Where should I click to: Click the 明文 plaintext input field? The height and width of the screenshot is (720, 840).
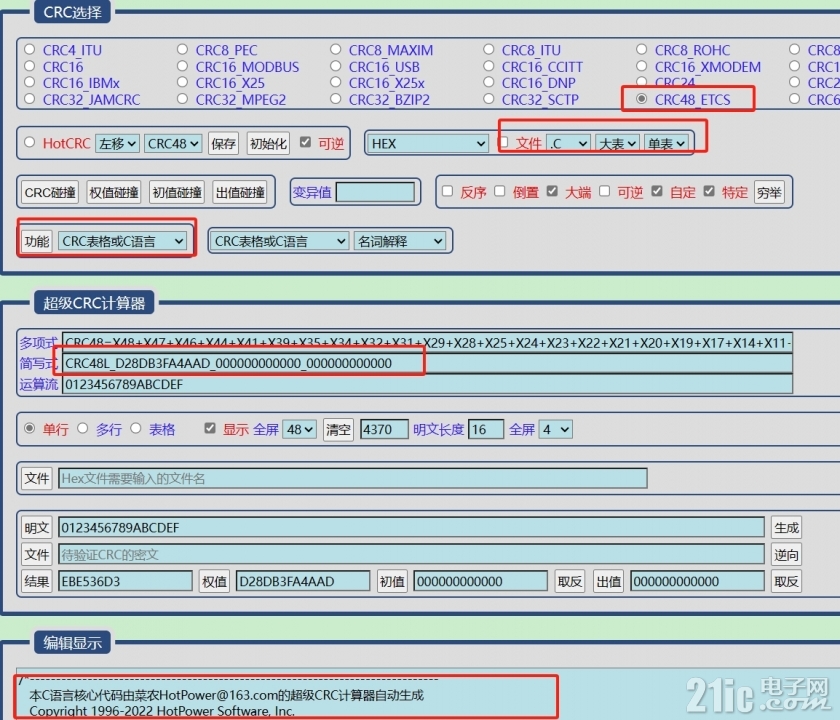(411, 527)
